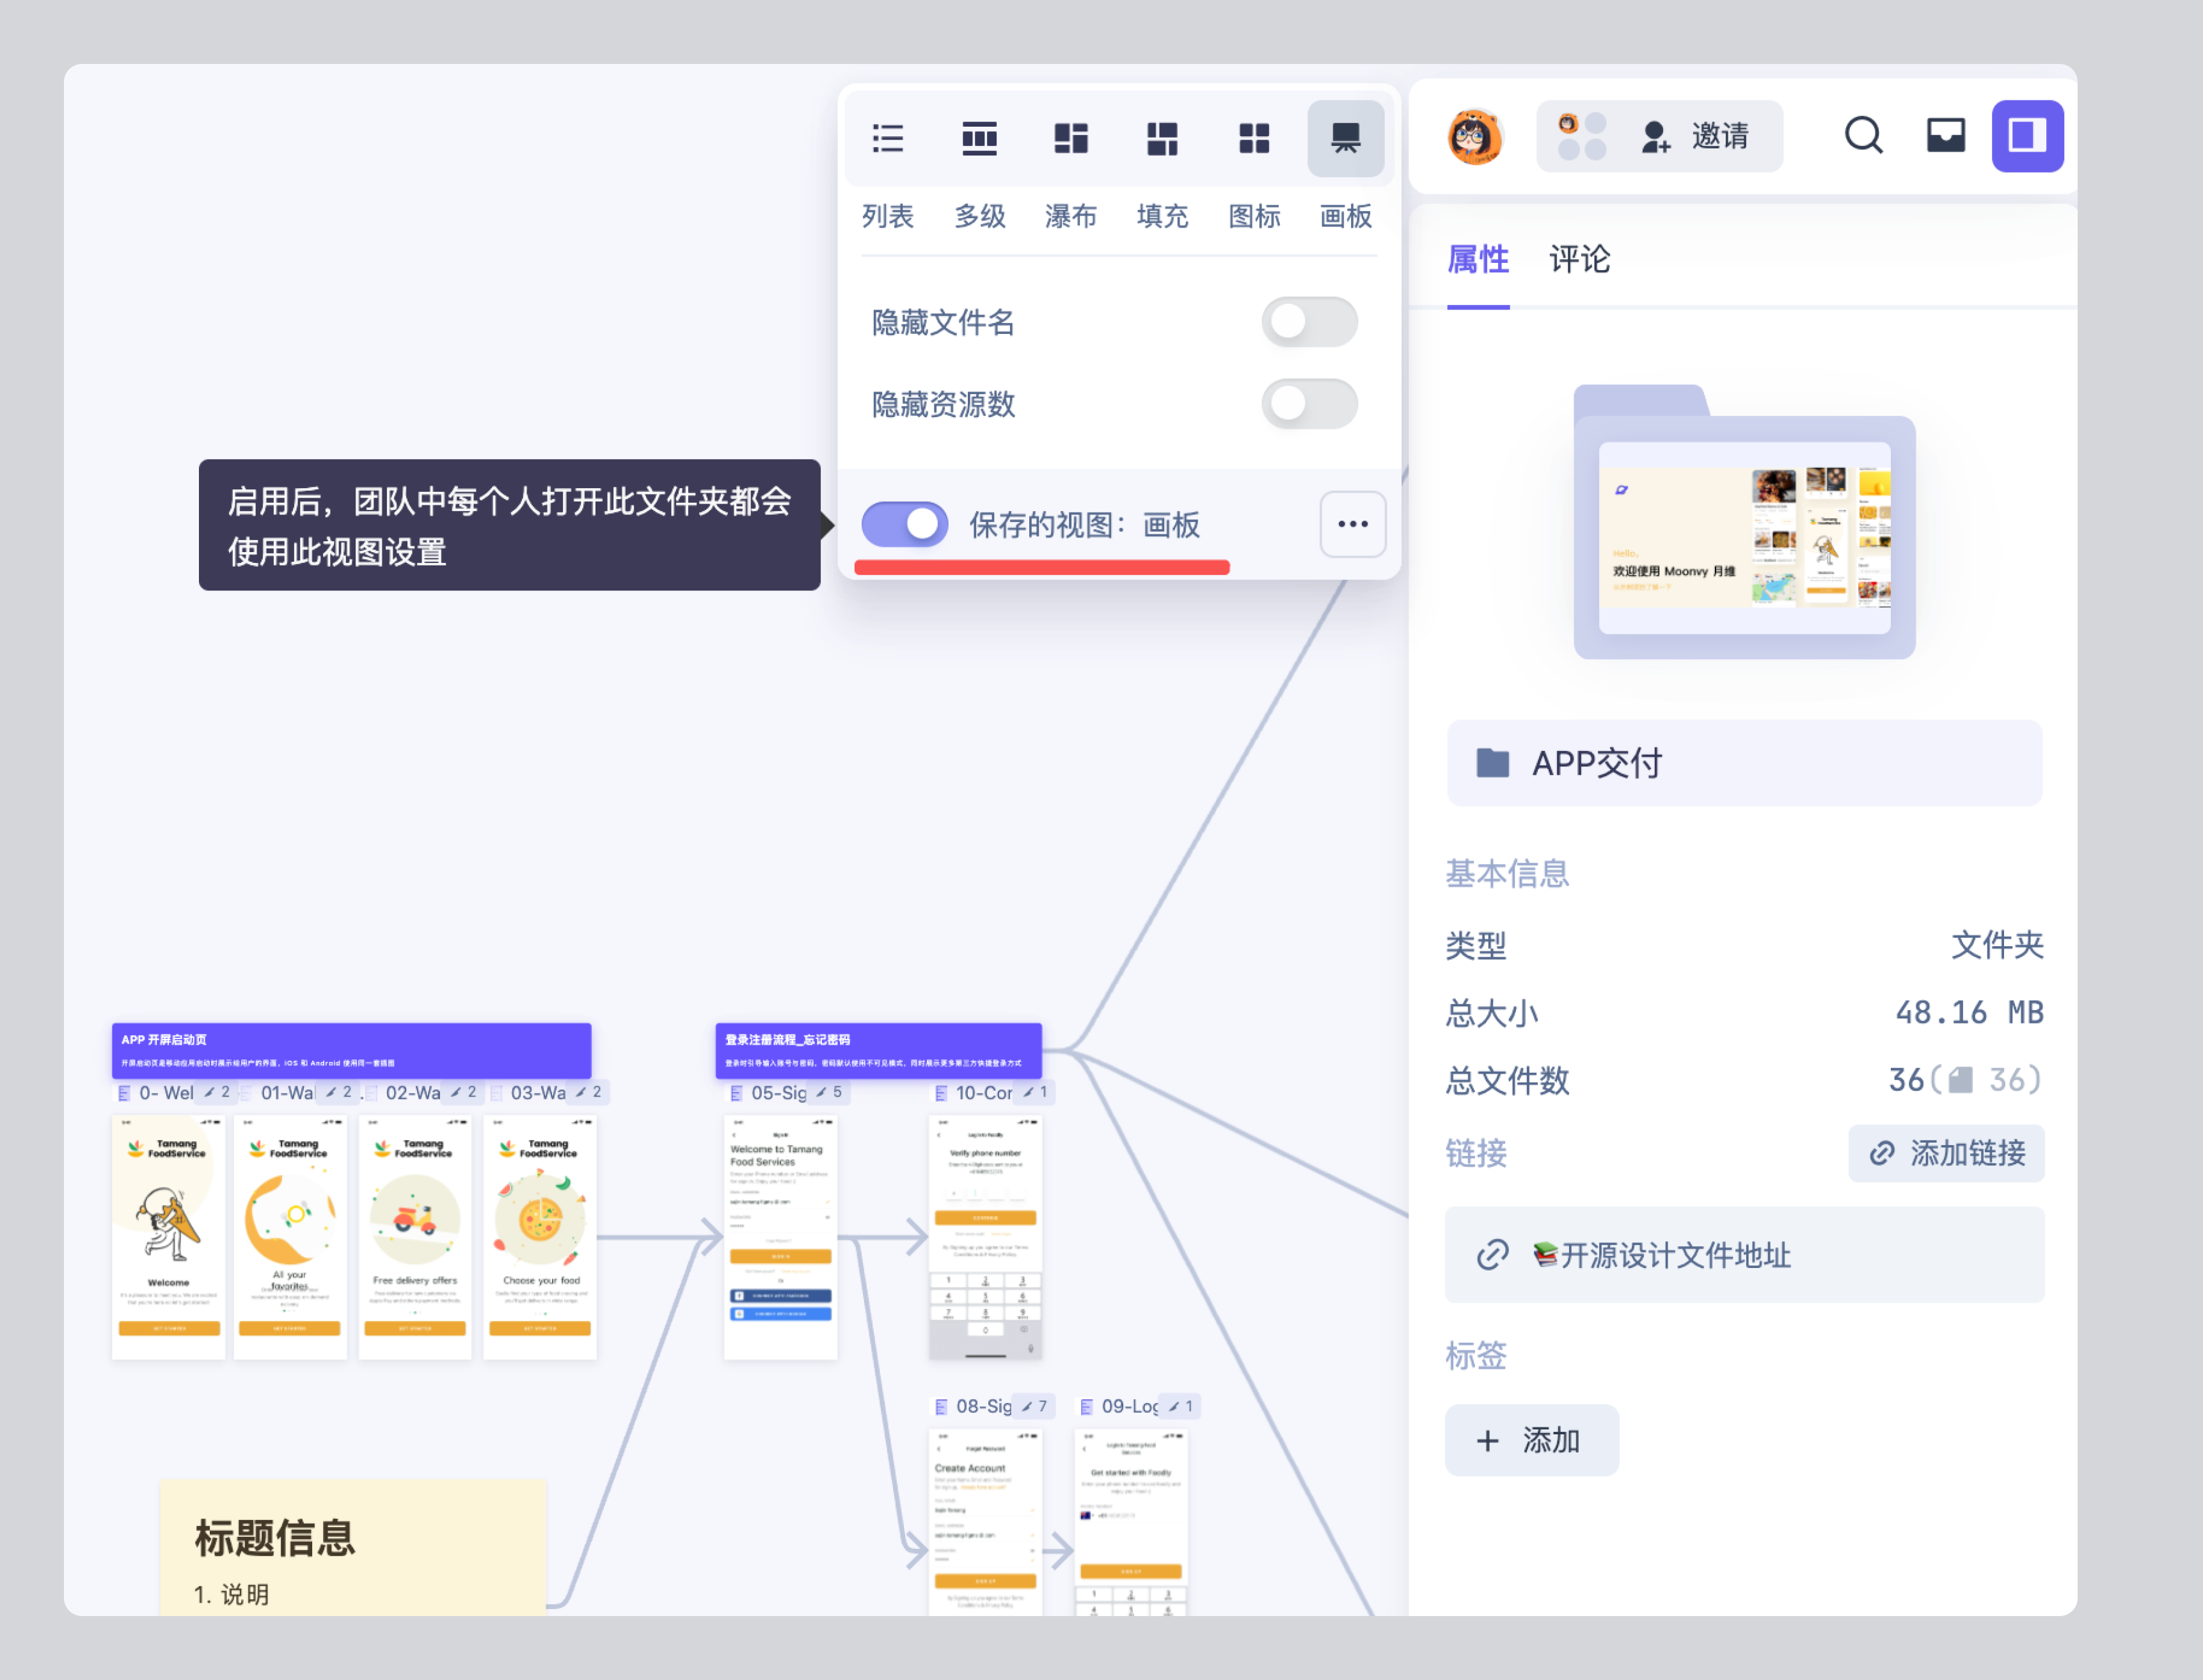Select the list view (列表) icon
2203x1680 pixels.
(887, 138)
